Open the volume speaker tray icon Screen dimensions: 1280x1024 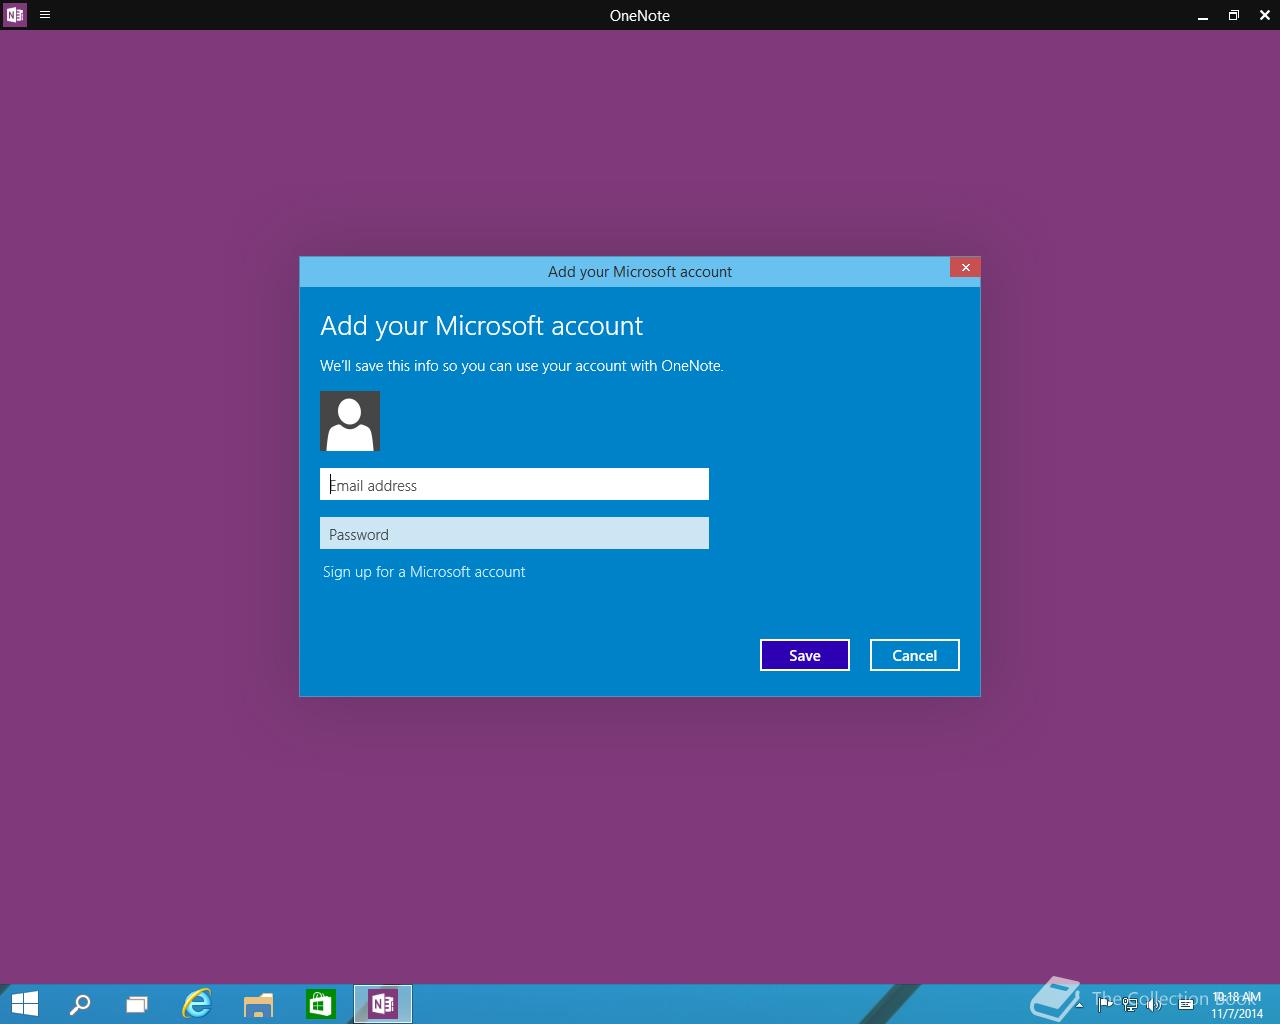(1153, 1004)
